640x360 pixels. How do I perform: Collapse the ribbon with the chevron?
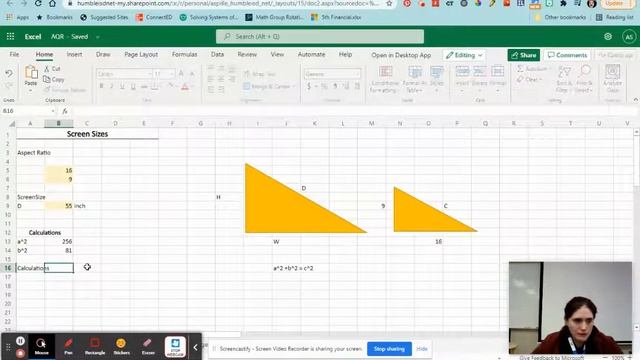pos(636,100)
